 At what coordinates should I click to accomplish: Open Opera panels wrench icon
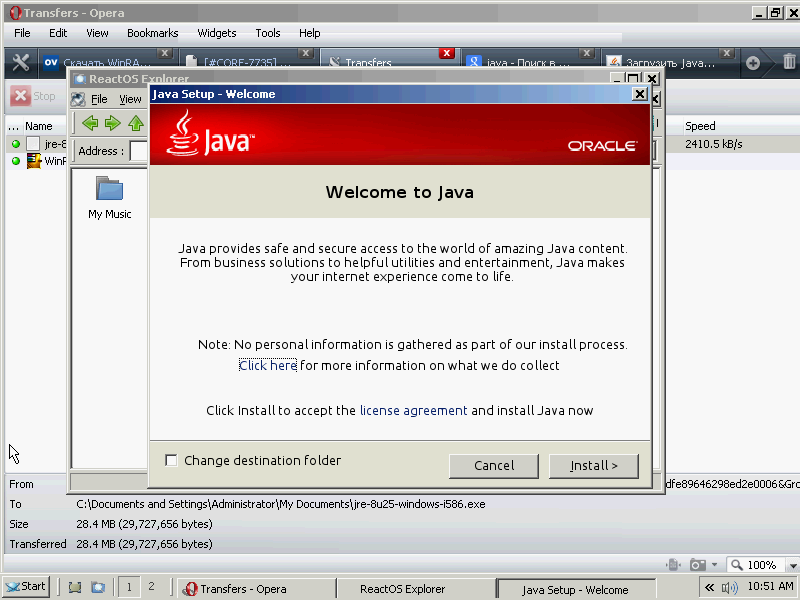click(x=21, y=63)
